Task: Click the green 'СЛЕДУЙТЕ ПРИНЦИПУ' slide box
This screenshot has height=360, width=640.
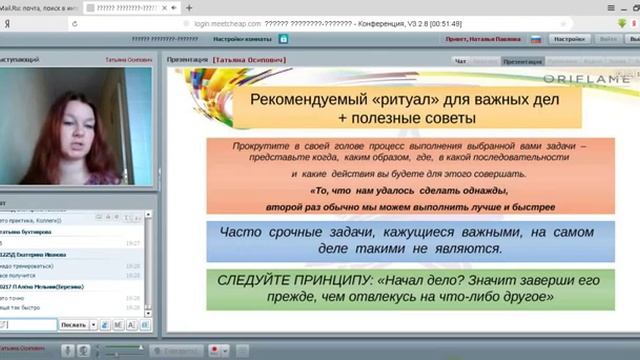Action: tap(410, 289)
